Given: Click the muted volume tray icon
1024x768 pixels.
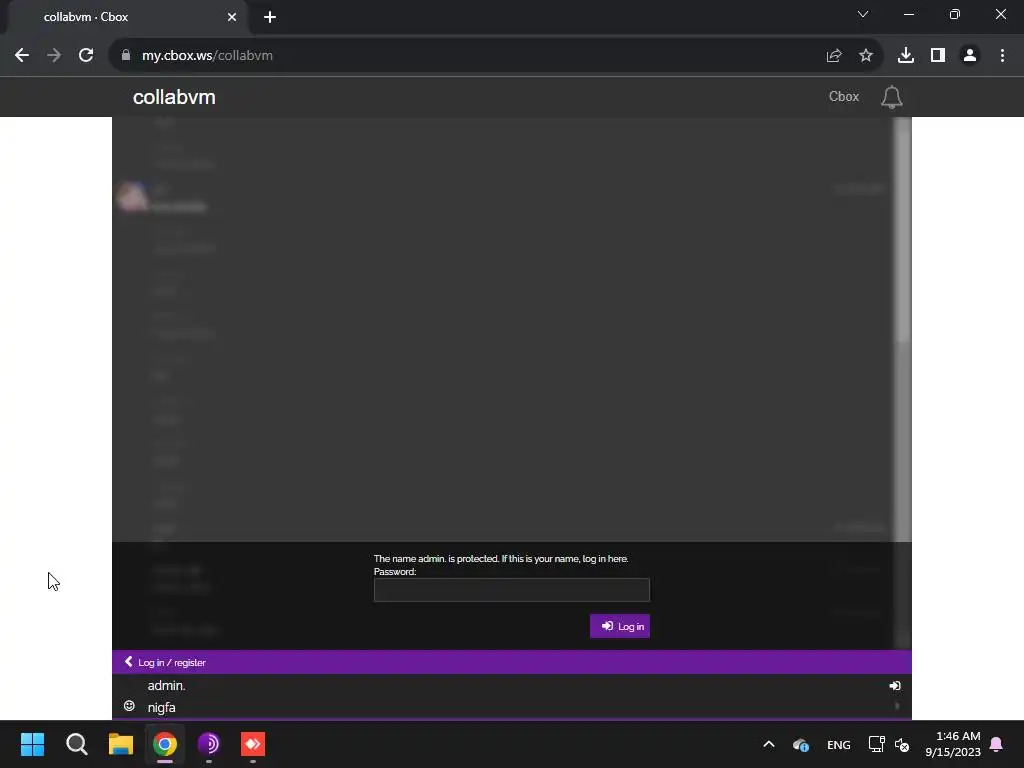Looking at the screenshot, I should click(902, 744).
